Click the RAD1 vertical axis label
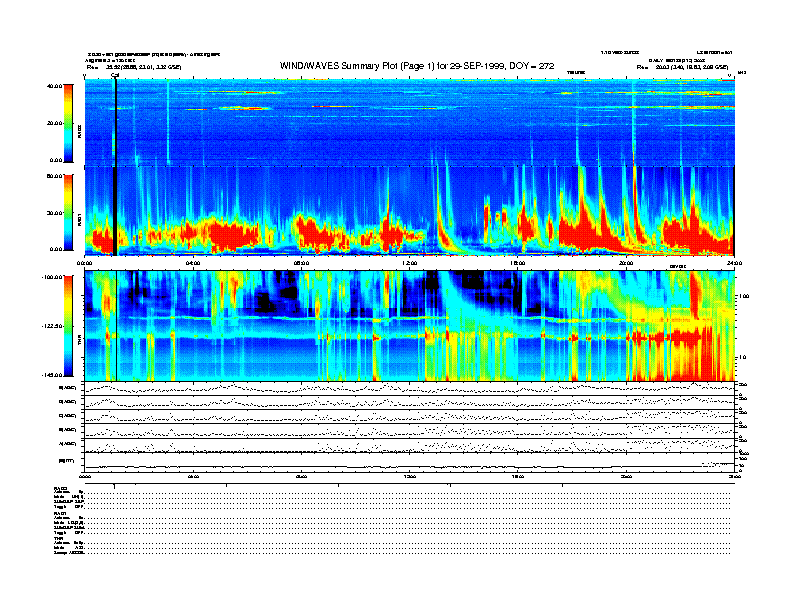This screenshot has width=792, height=612. [x=79, y=220]
